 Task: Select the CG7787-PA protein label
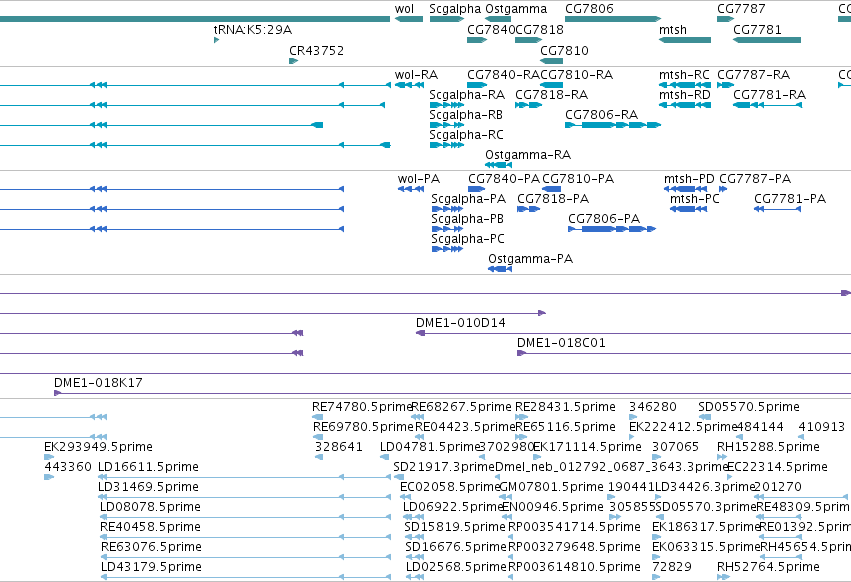(x=755, y=179)
